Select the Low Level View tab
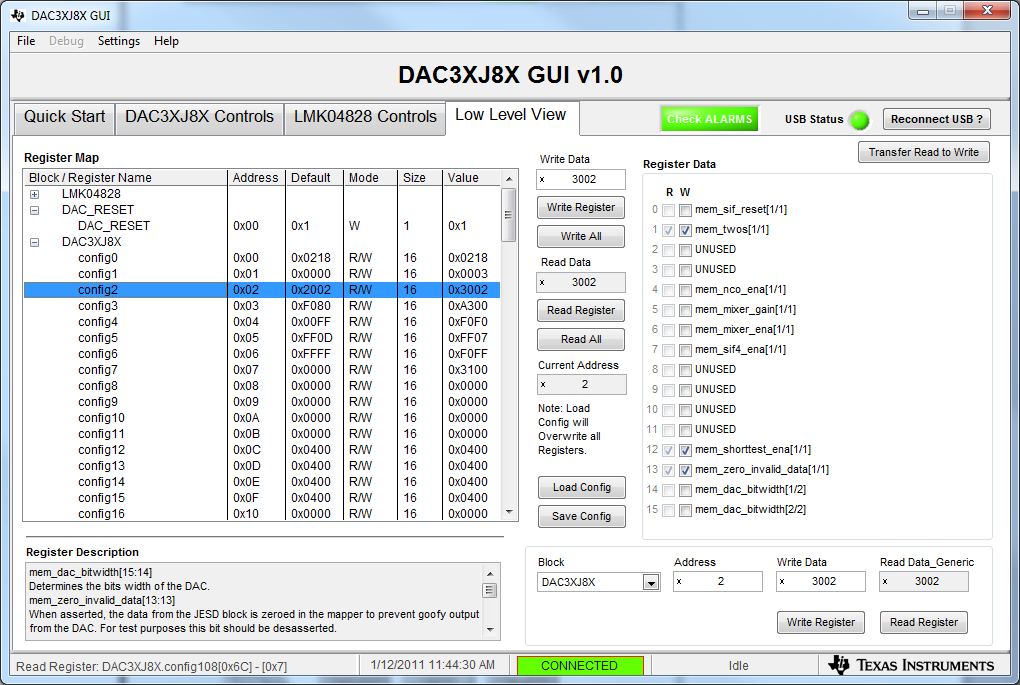 [x=511, y=116]
